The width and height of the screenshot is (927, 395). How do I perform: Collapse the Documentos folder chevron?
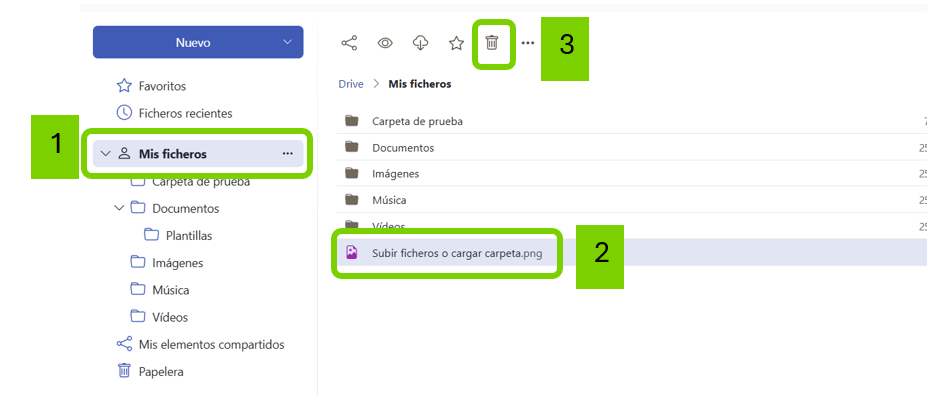(119, 208)
